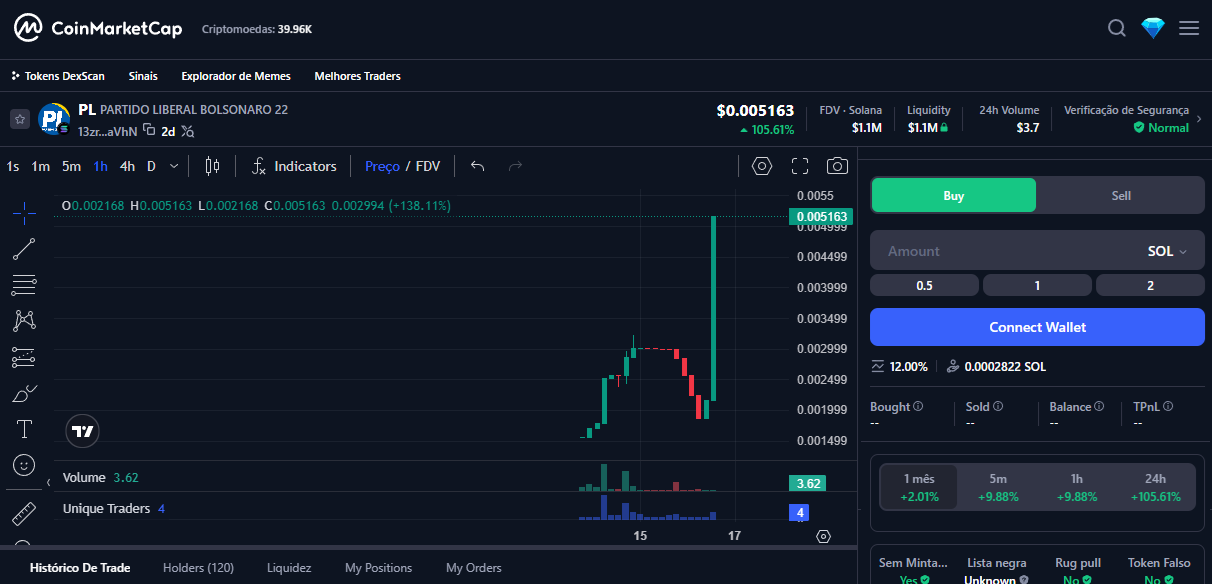Click the CoinMarketCap logo
1212x584 pixels.
(x=98, y=29)
